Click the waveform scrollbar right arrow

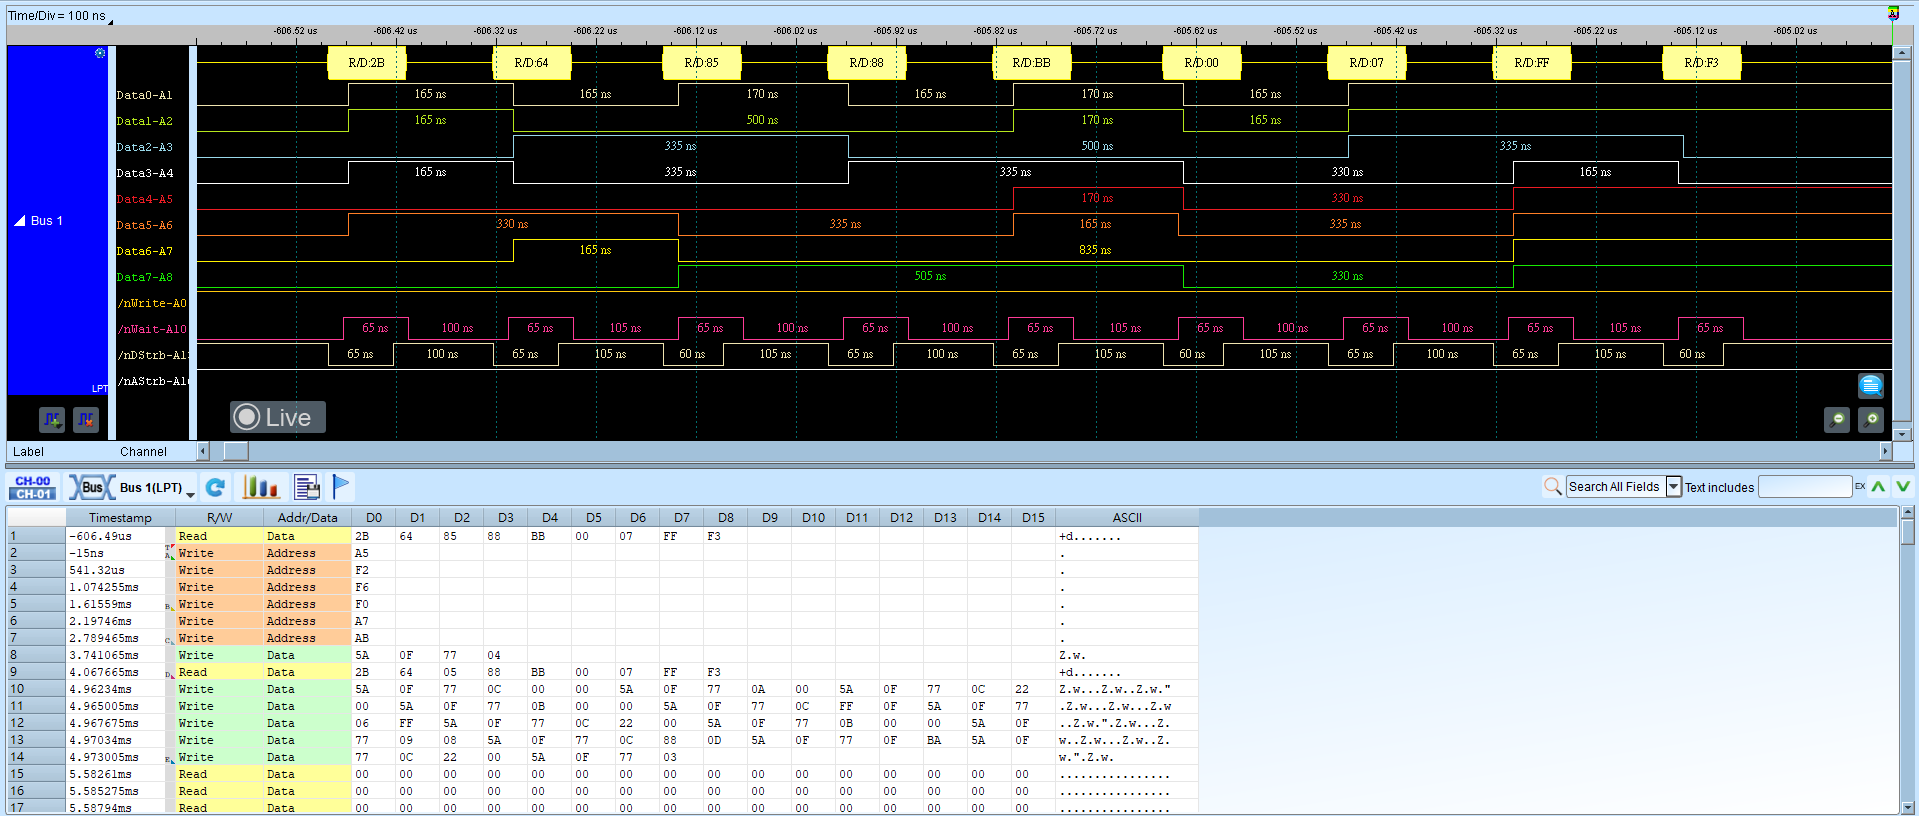(x=1885, y=451)
